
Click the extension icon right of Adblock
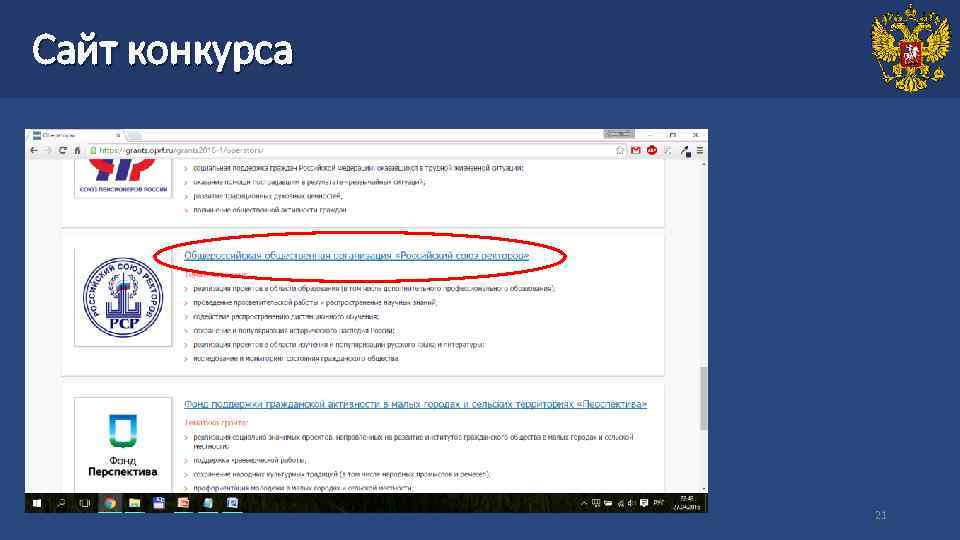coord(667,150)
